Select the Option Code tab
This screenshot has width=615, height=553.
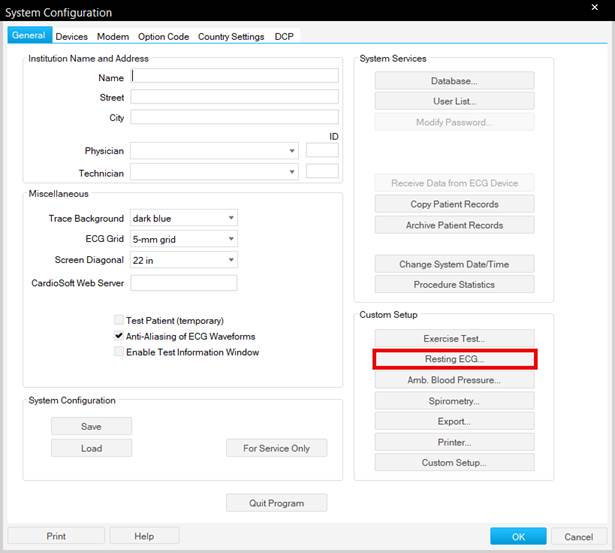coord(163,37)
